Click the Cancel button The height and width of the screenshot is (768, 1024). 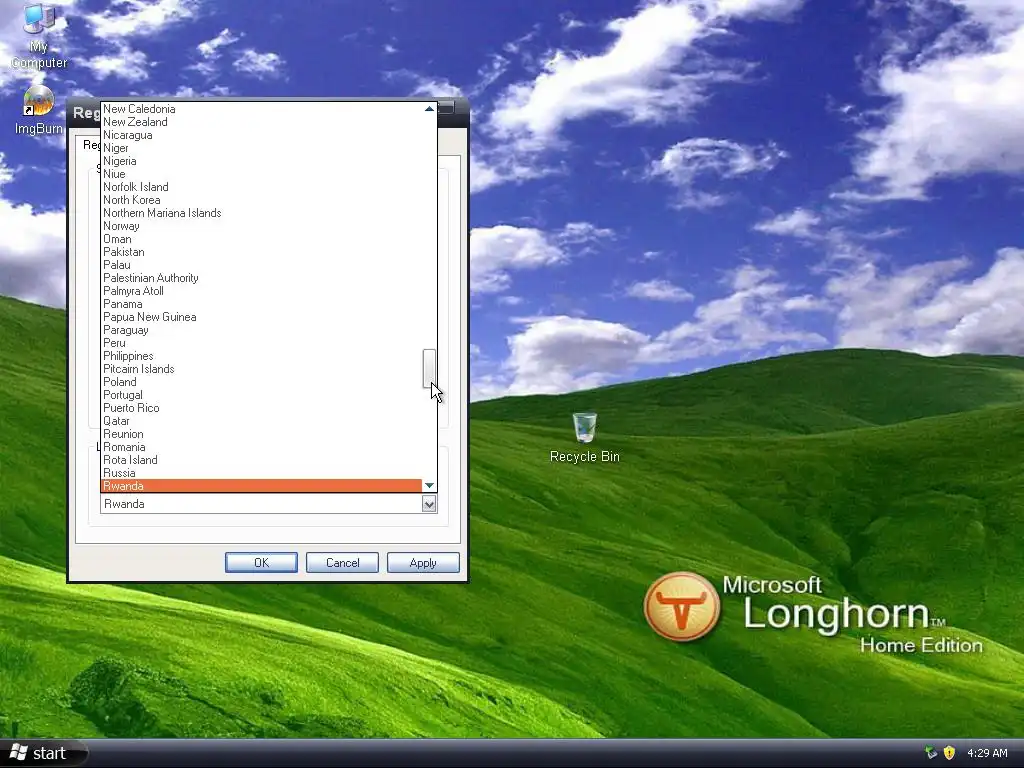pyautogui.click(x=342, y=562)
